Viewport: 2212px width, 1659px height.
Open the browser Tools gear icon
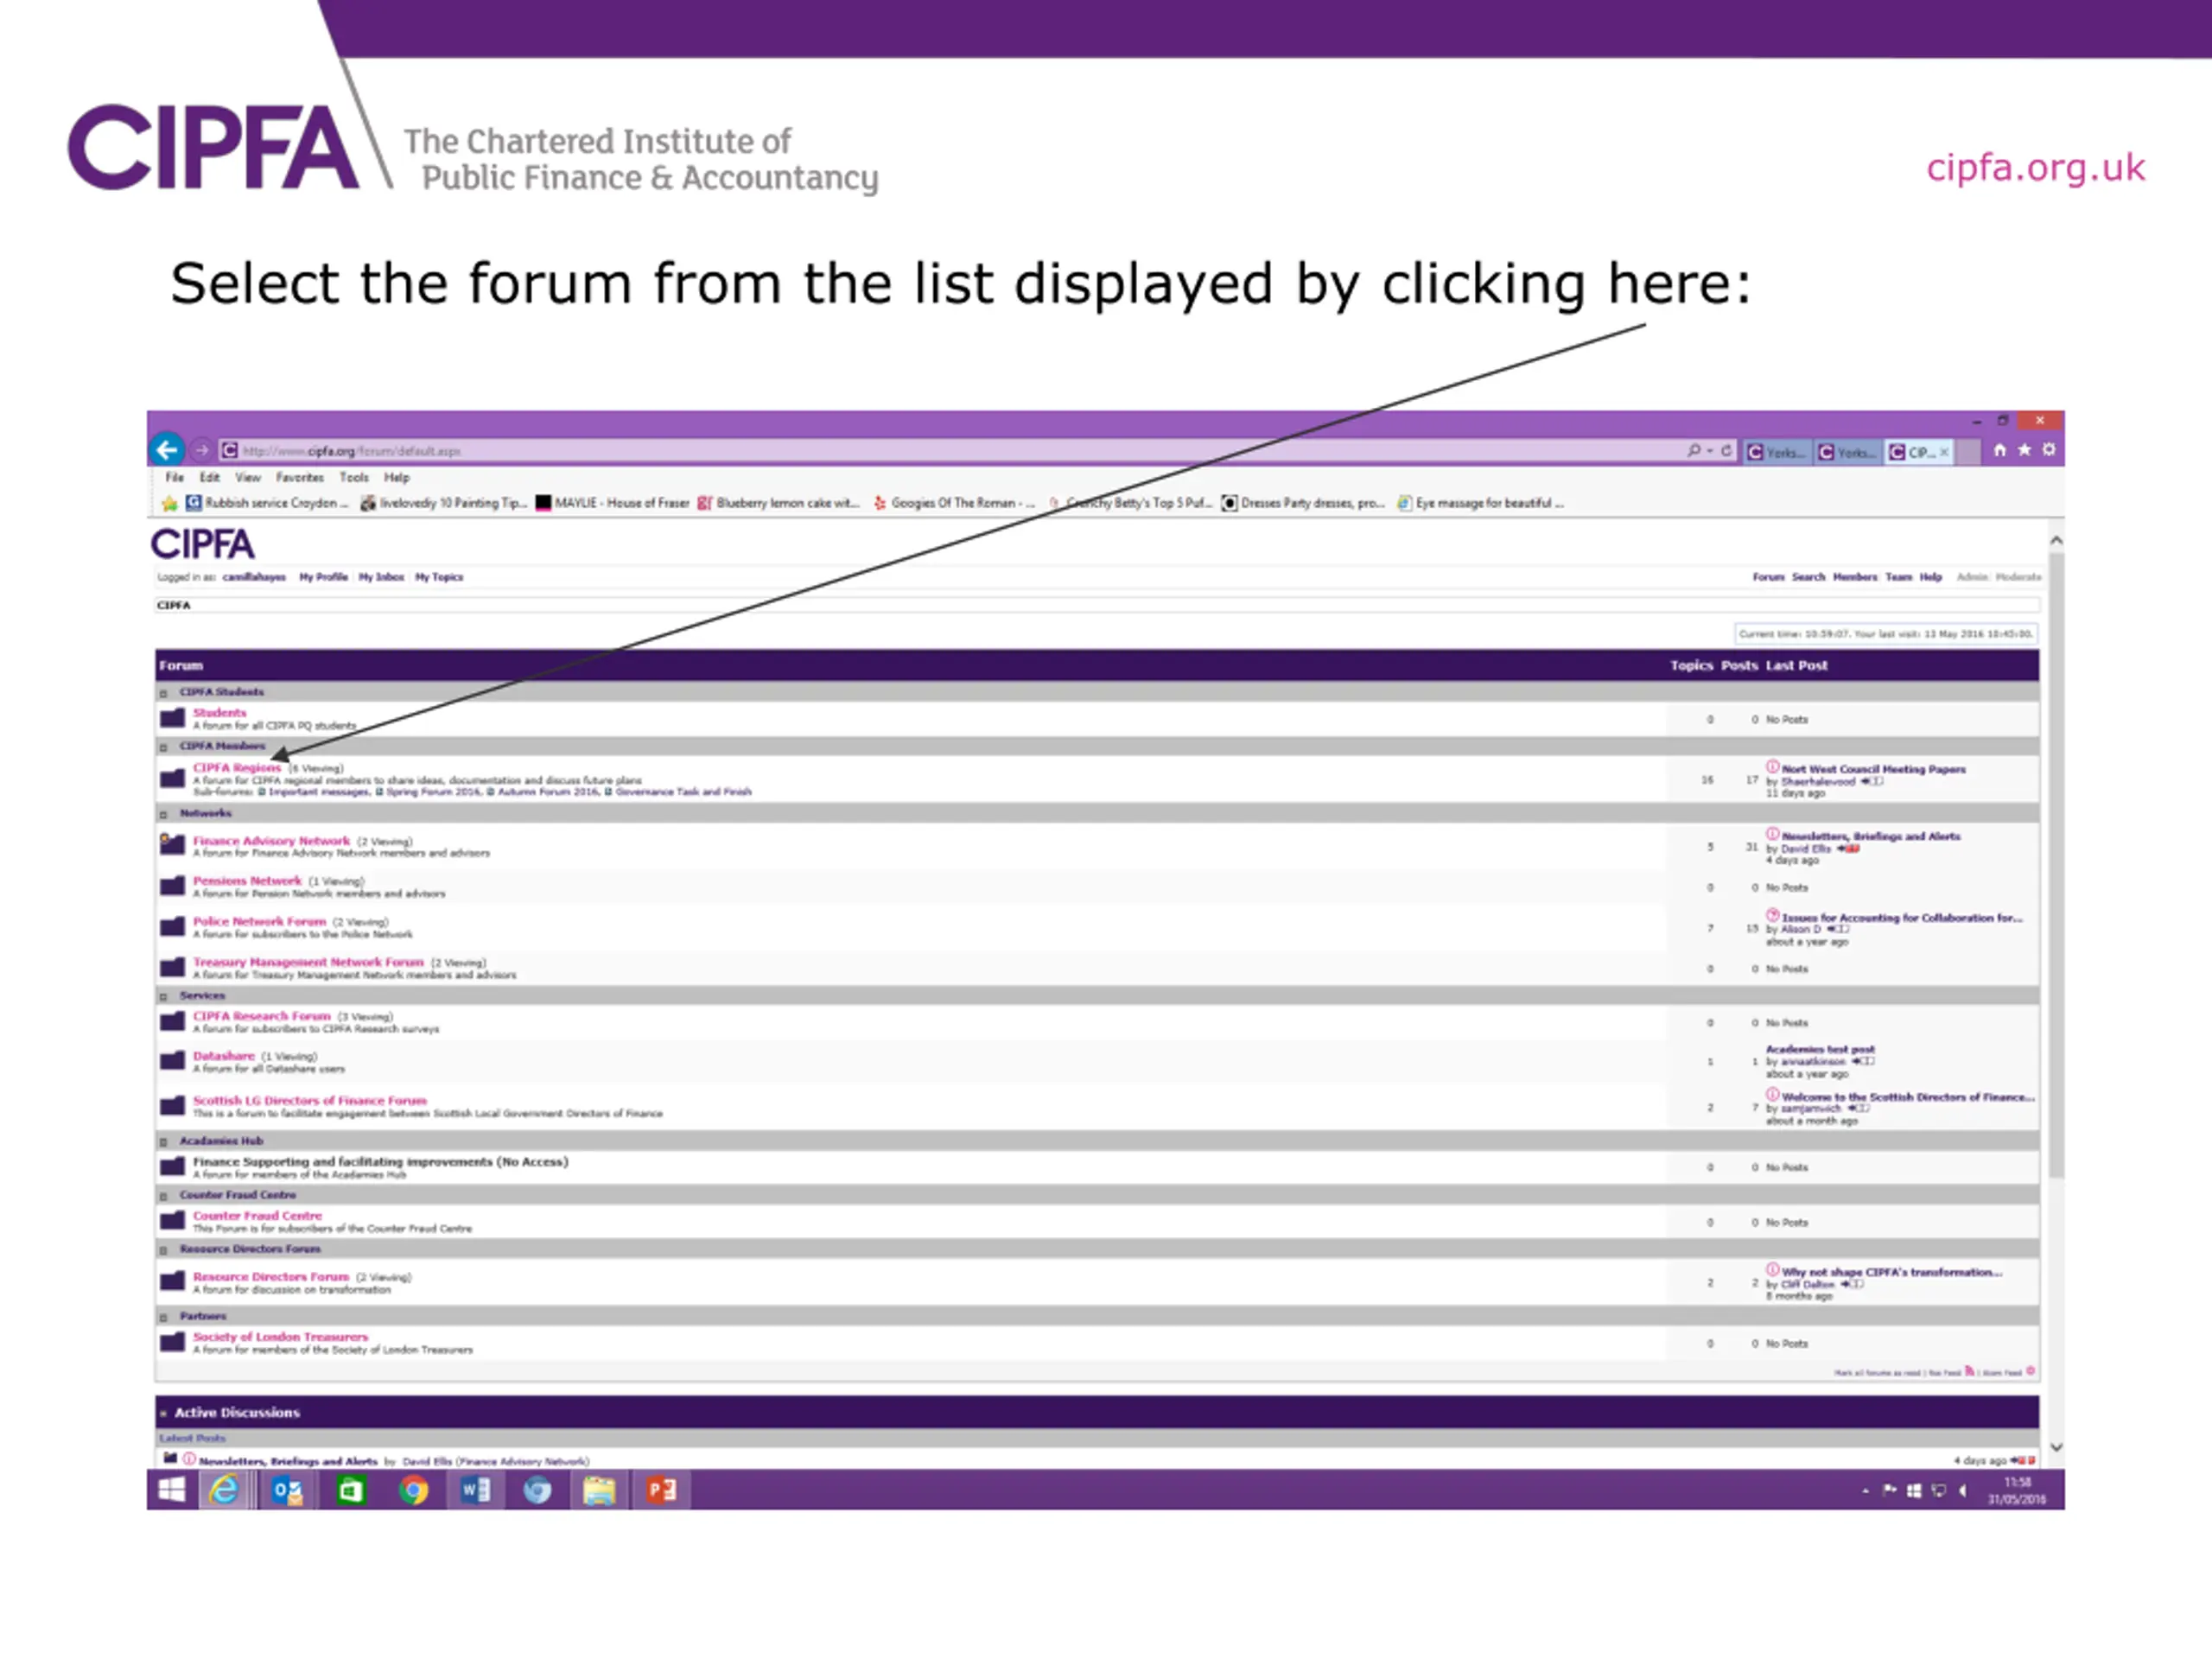(2048, 450)
